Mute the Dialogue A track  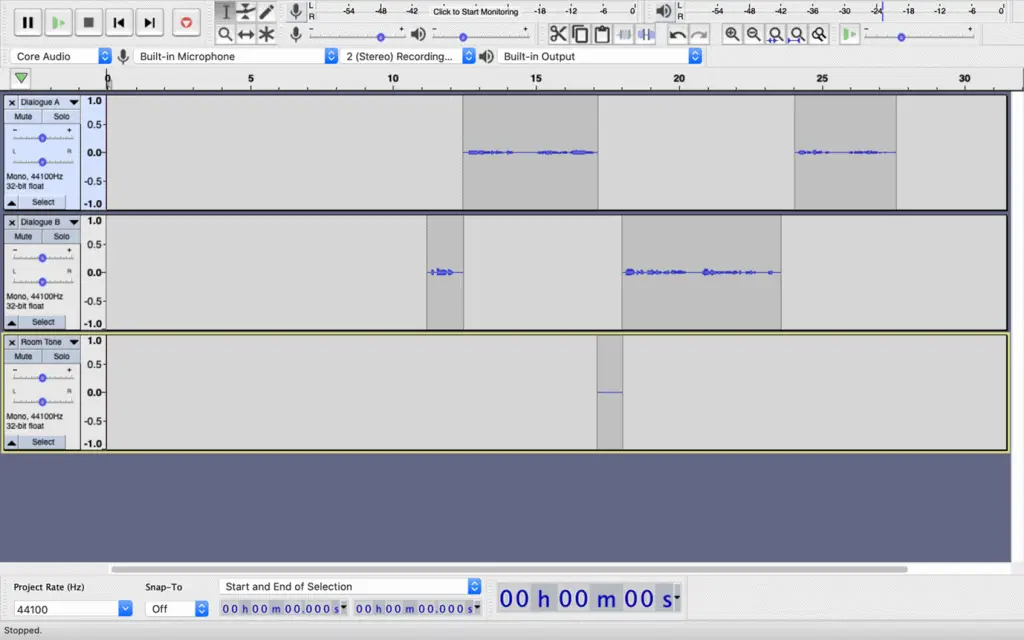[23, 117]
